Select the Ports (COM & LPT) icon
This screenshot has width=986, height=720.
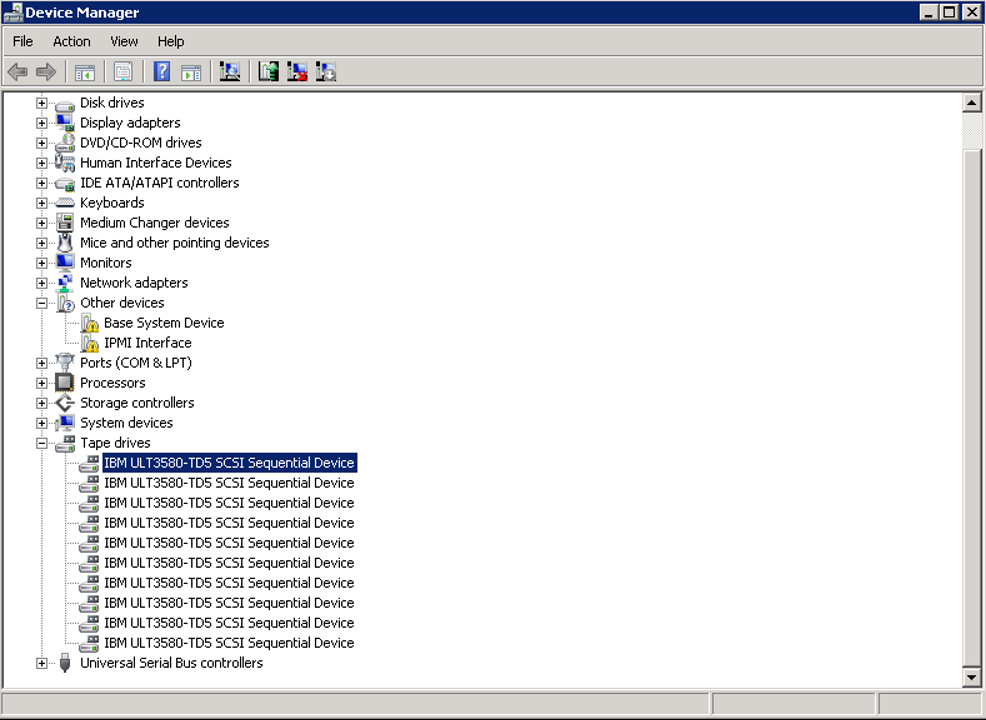tap(65, 363)
